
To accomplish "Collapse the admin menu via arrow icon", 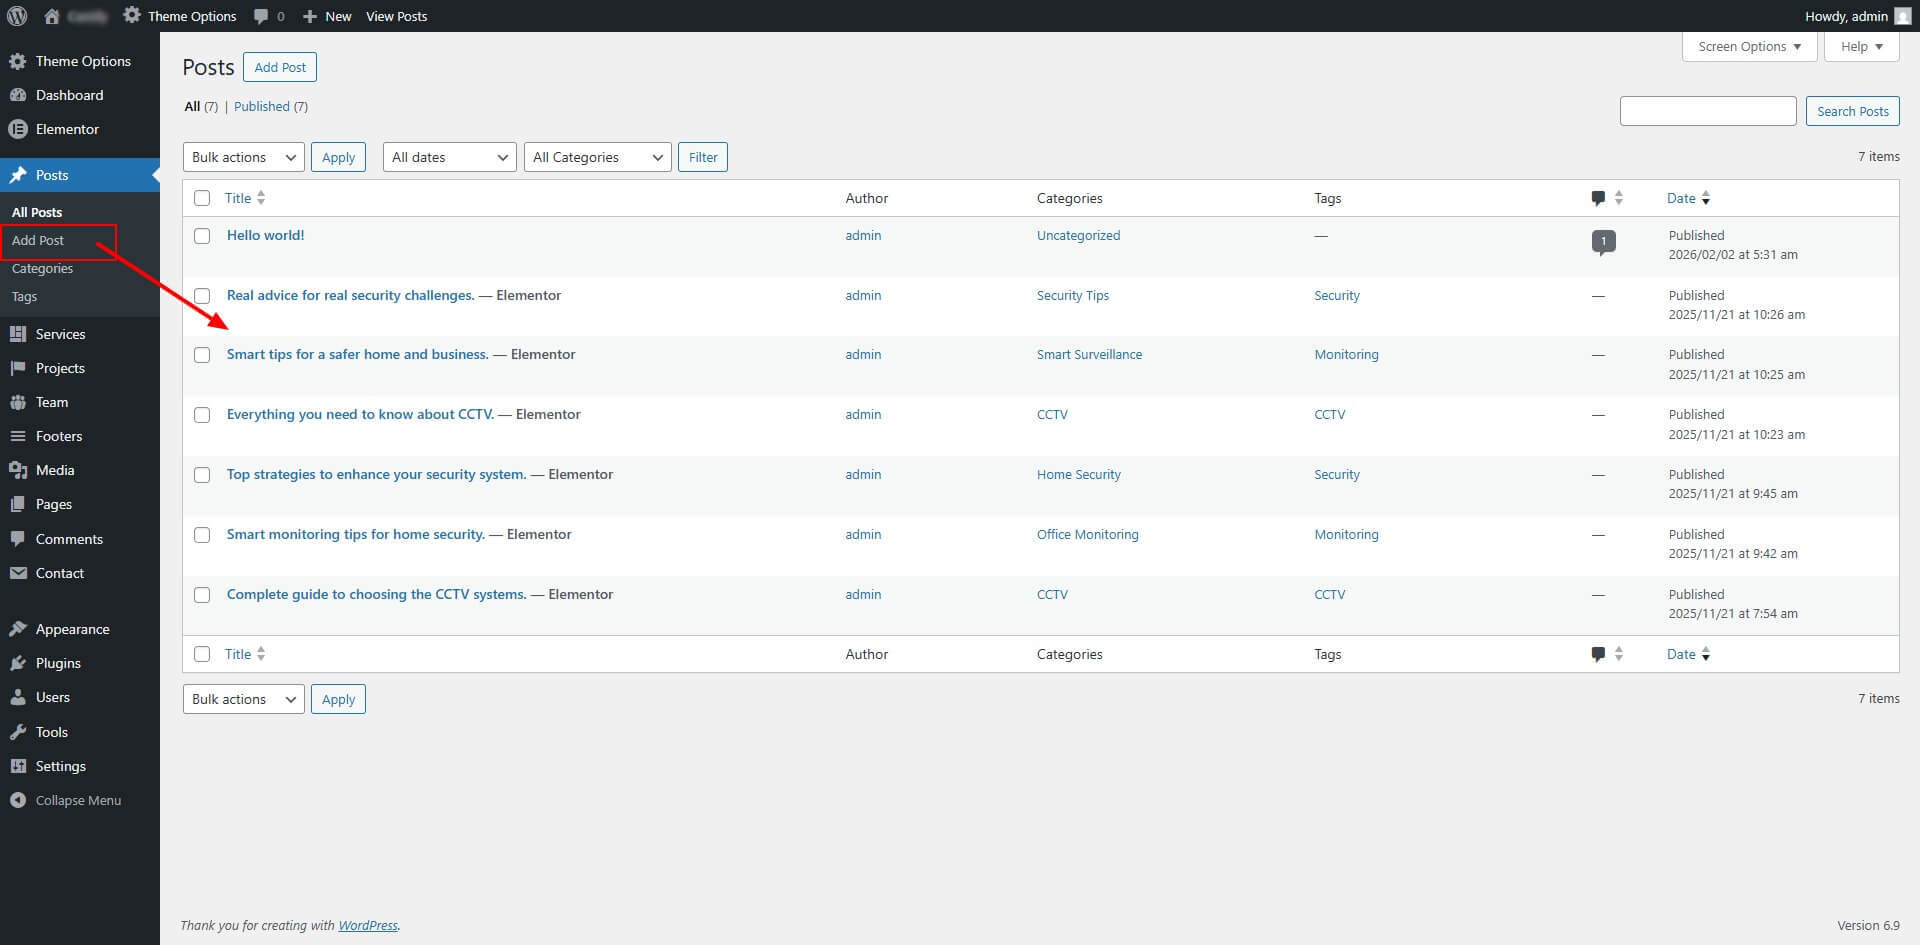I will click(17, 800).
